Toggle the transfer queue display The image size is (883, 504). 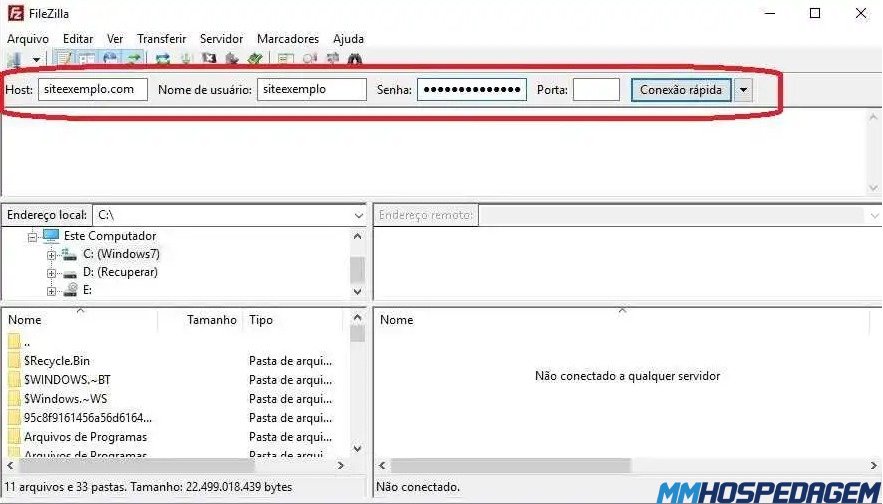tap(134, 59)
